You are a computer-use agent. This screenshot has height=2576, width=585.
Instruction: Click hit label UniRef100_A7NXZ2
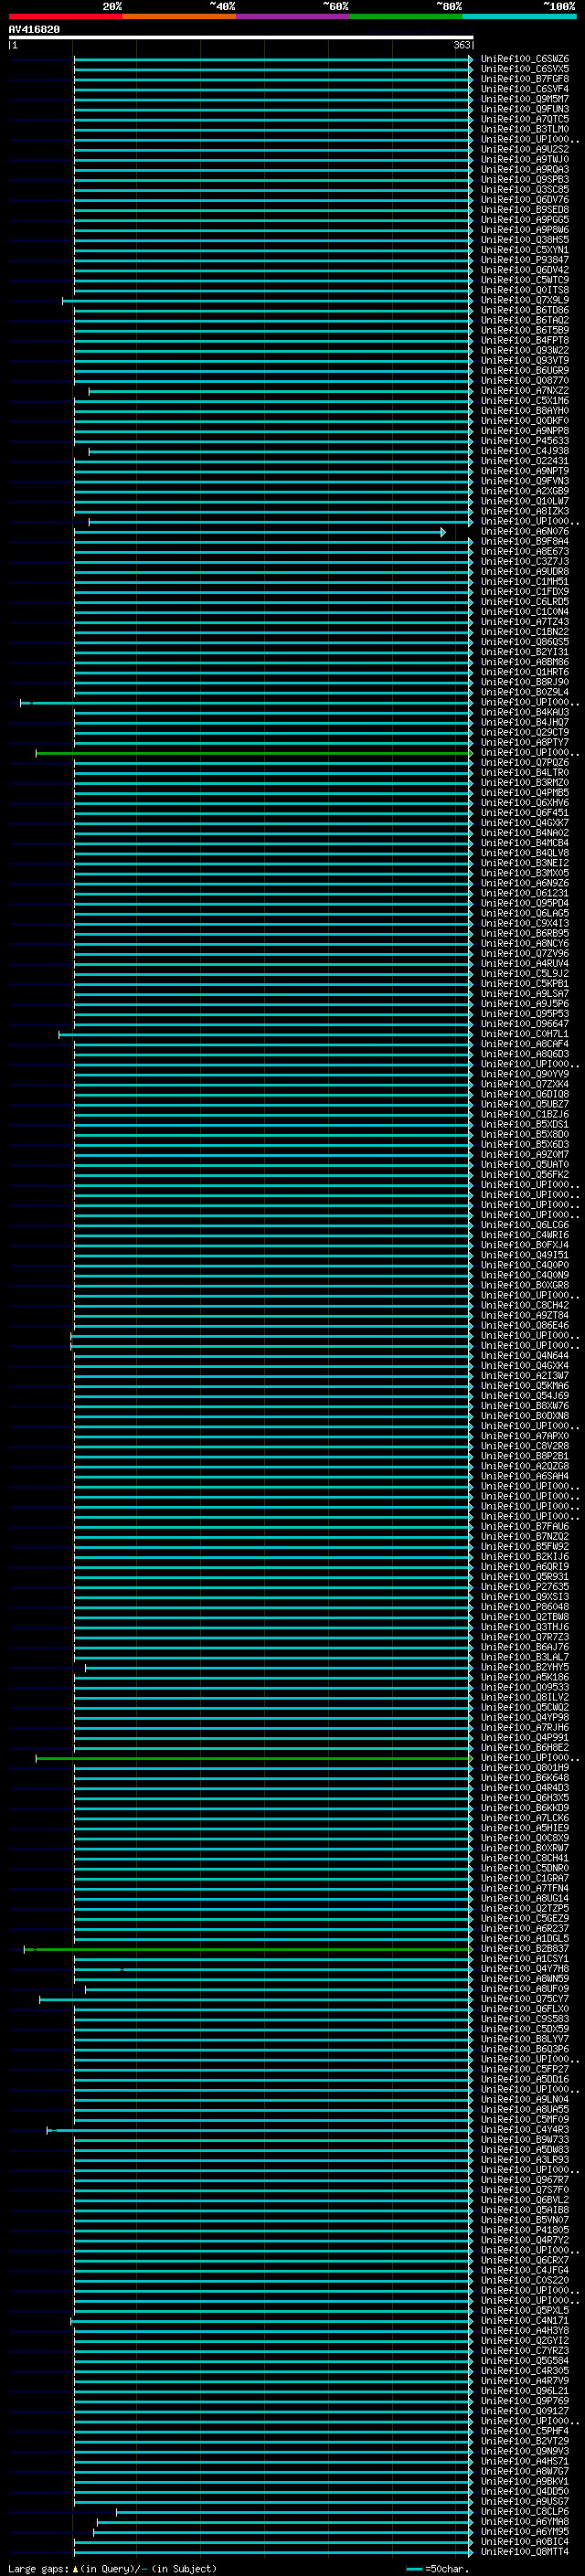click(x=525, y=391)
